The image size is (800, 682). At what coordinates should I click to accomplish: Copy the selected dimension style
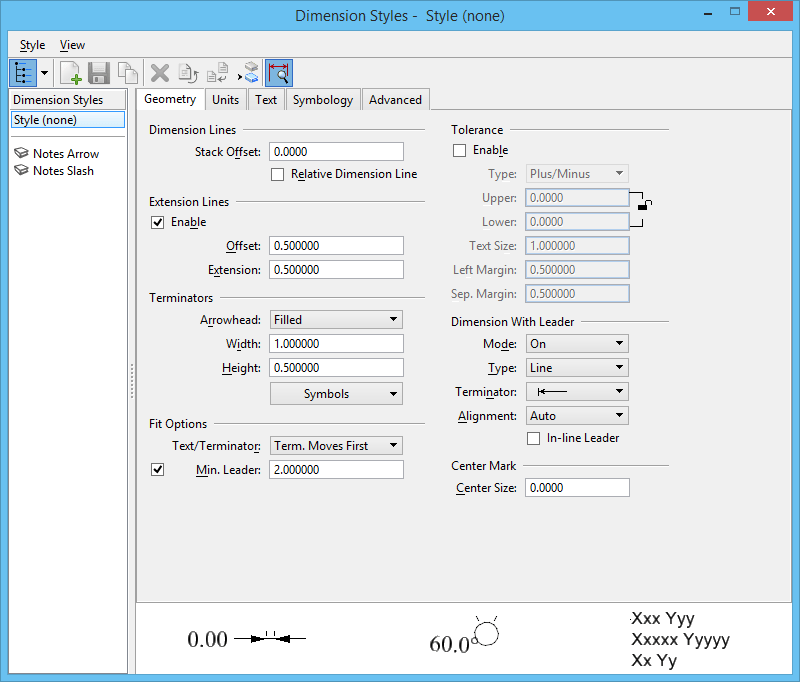point(127,72)
